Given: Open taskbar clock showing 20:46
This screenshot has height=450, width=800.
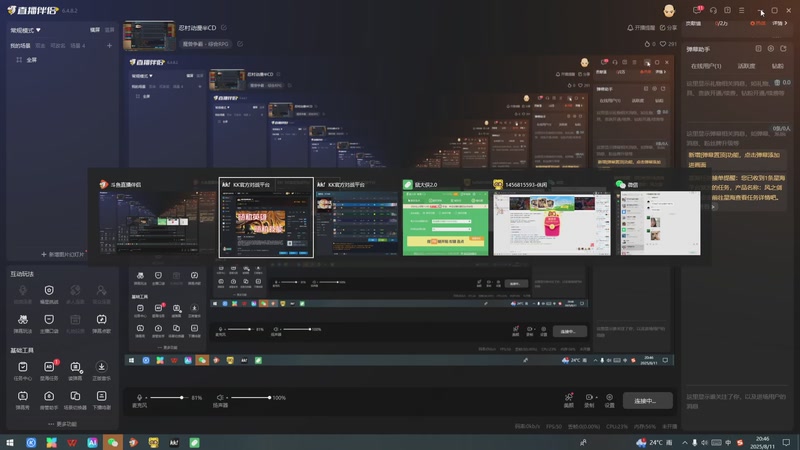Looking at the screenshot, I should [x=762, y=442].
